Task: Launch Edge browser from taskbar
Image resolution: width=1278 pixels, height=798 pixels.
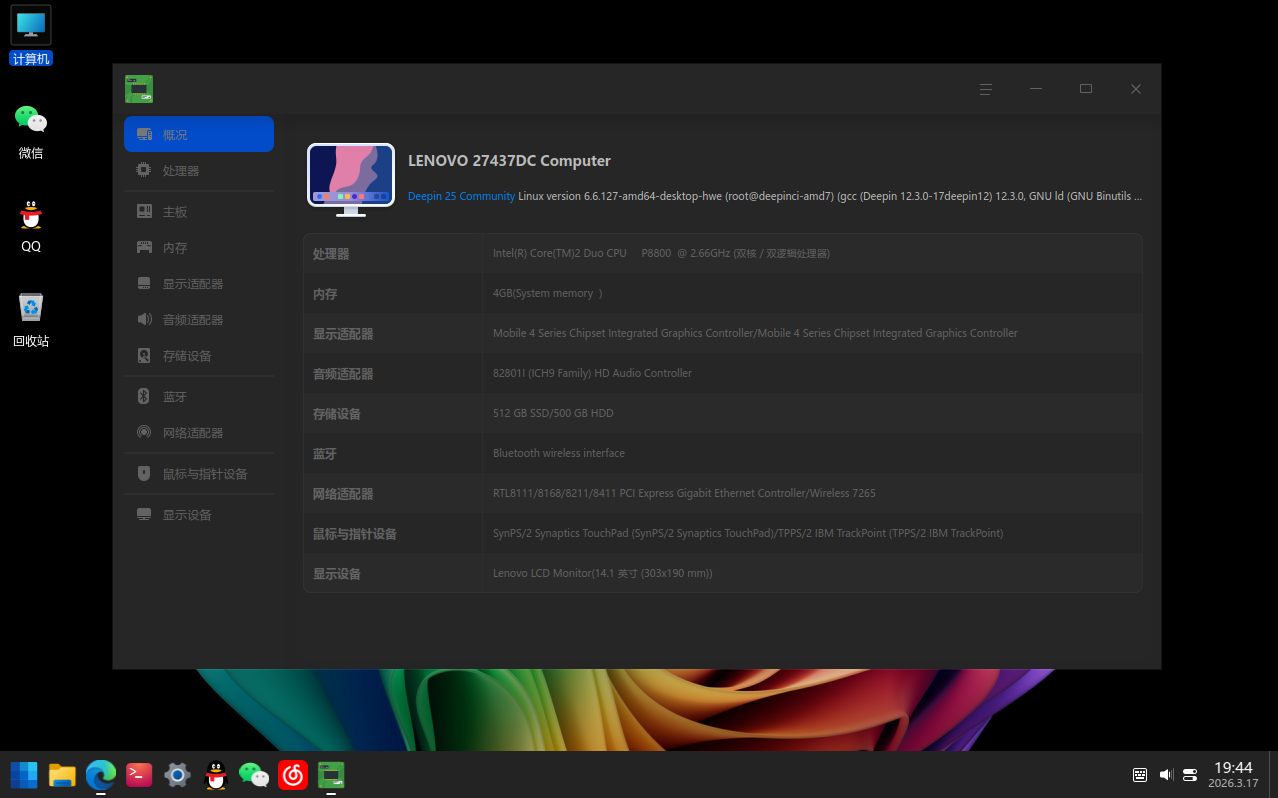Action: tap(101, 775)
